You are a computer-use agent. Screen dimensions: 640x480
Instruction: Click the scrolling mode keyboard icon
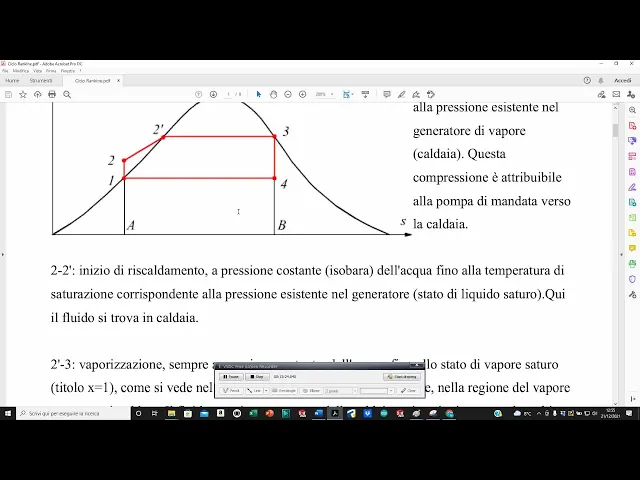(365, 95)
